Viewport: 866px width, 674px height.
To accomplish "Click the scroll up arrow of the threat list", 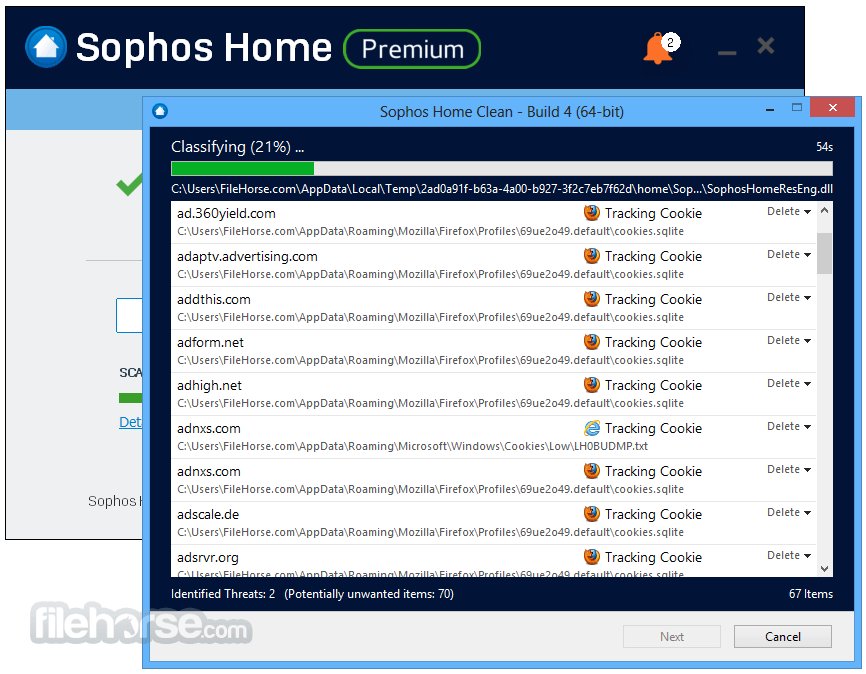I will pos(825,210).
